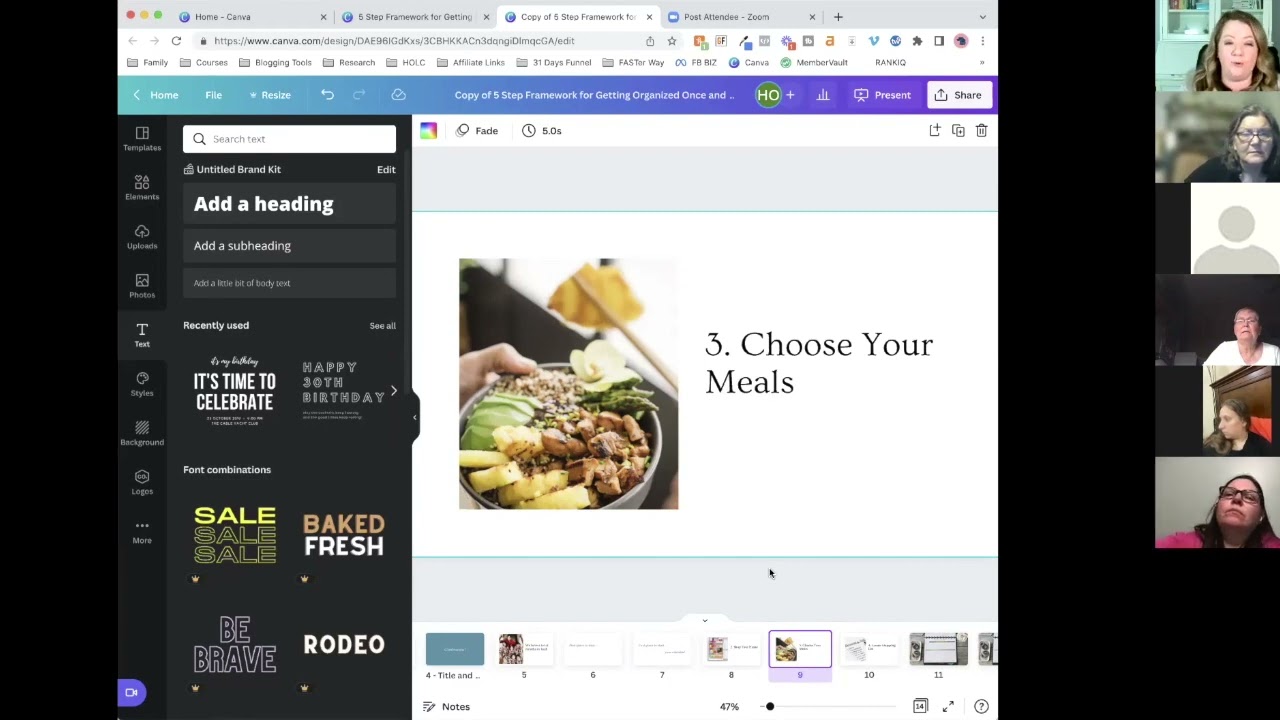Select the Be Brave font combination
This screenshot has width=1280, height=720.
click(x=235, y=645)
